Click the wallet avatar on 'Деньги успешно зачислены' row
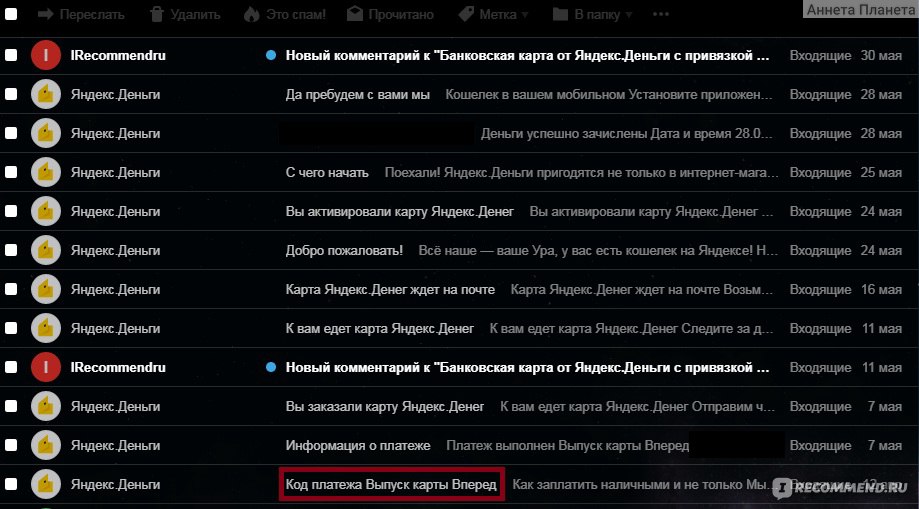 (x=46, y=134)
